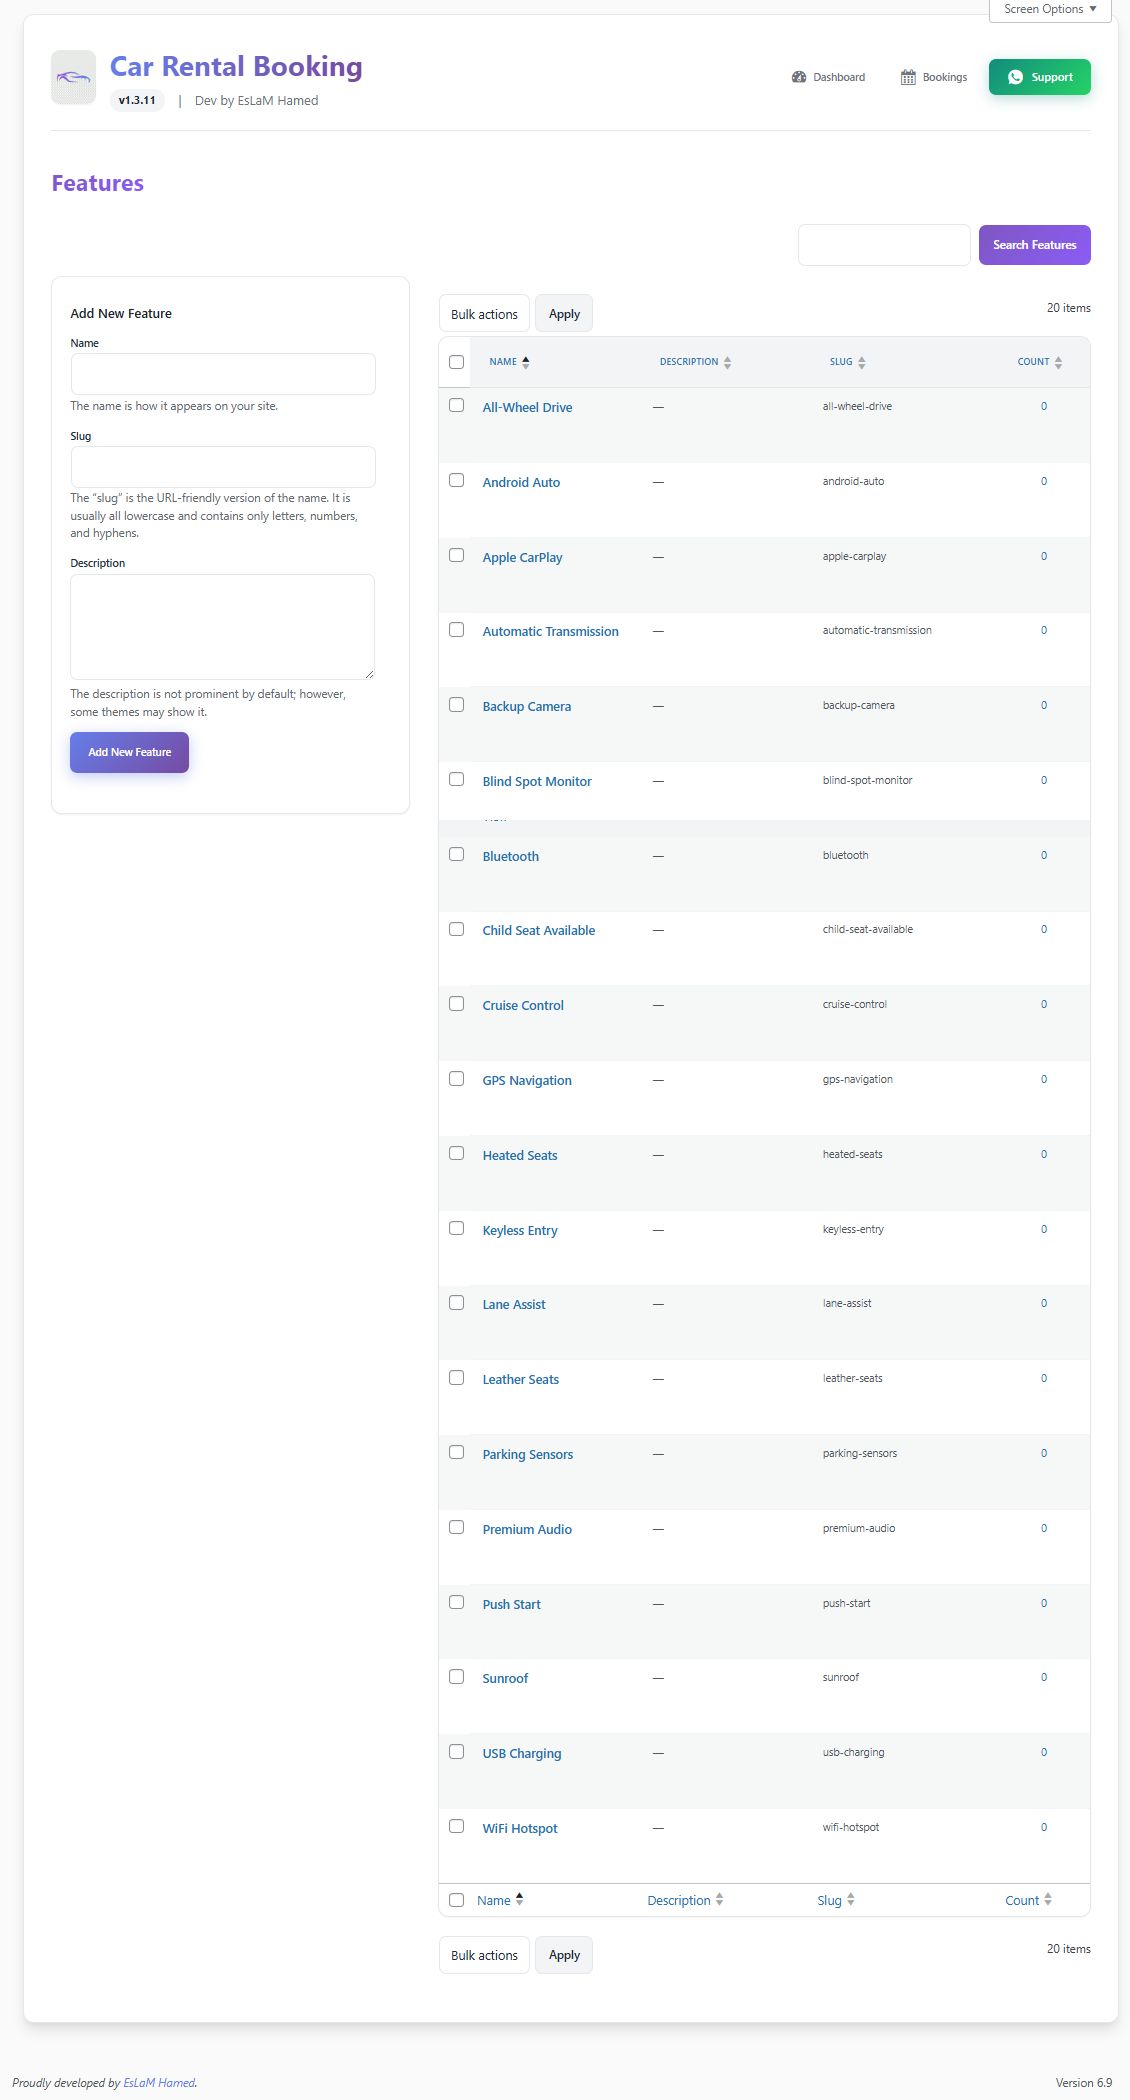Click the Dashboard gauge icon
The height and width of the screenshot is (2100, 1130).
coord(799,77)
